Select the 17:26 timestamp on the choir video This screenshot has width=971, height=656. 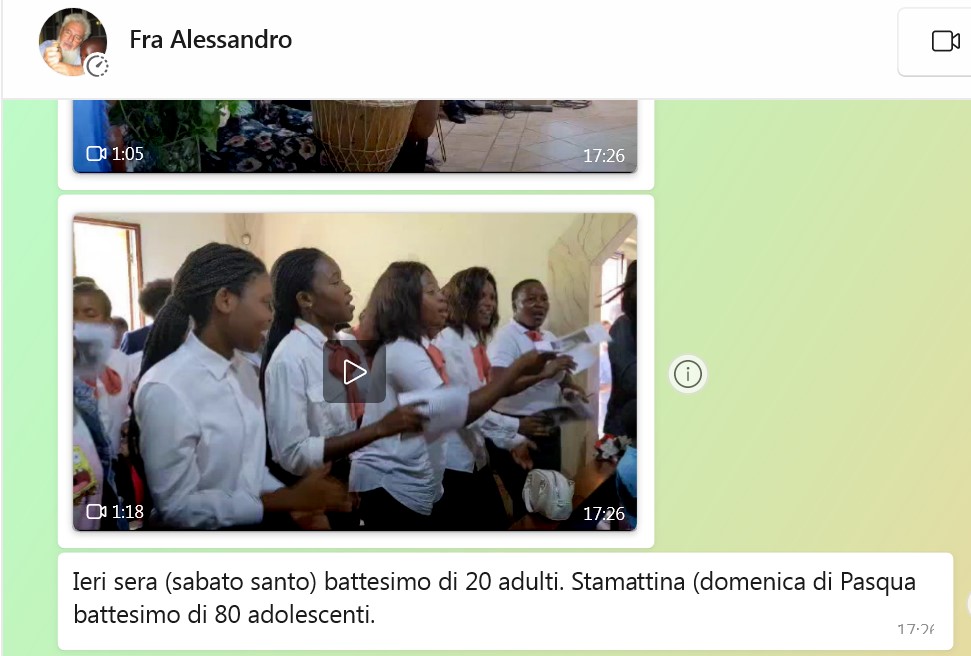click(604, 514)
